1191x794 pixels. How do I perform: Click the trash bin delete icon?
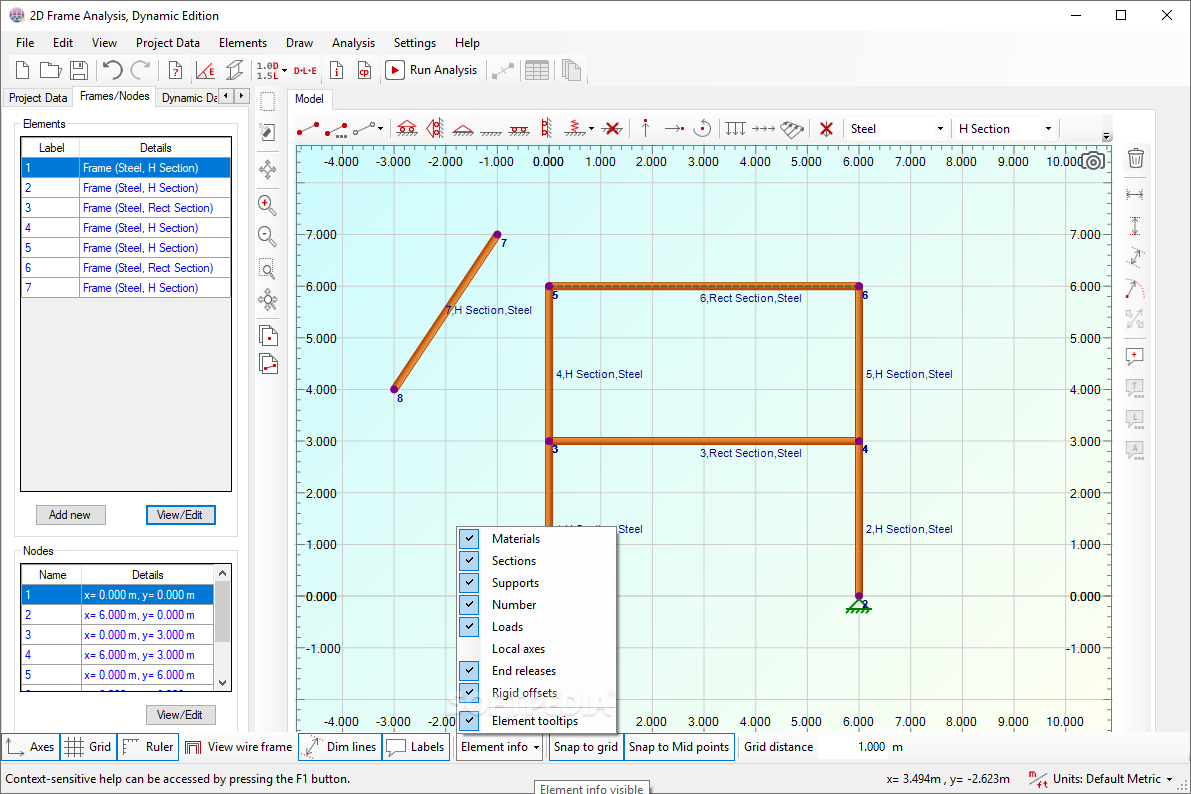tap(1136, 158)
